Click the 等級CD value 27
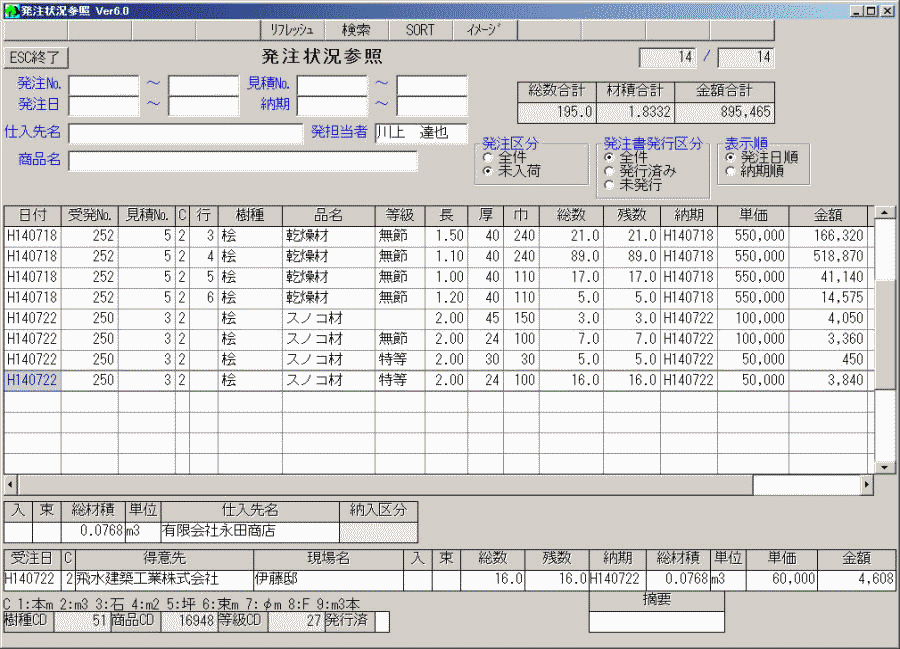900x649 pixels. point(296,621)
